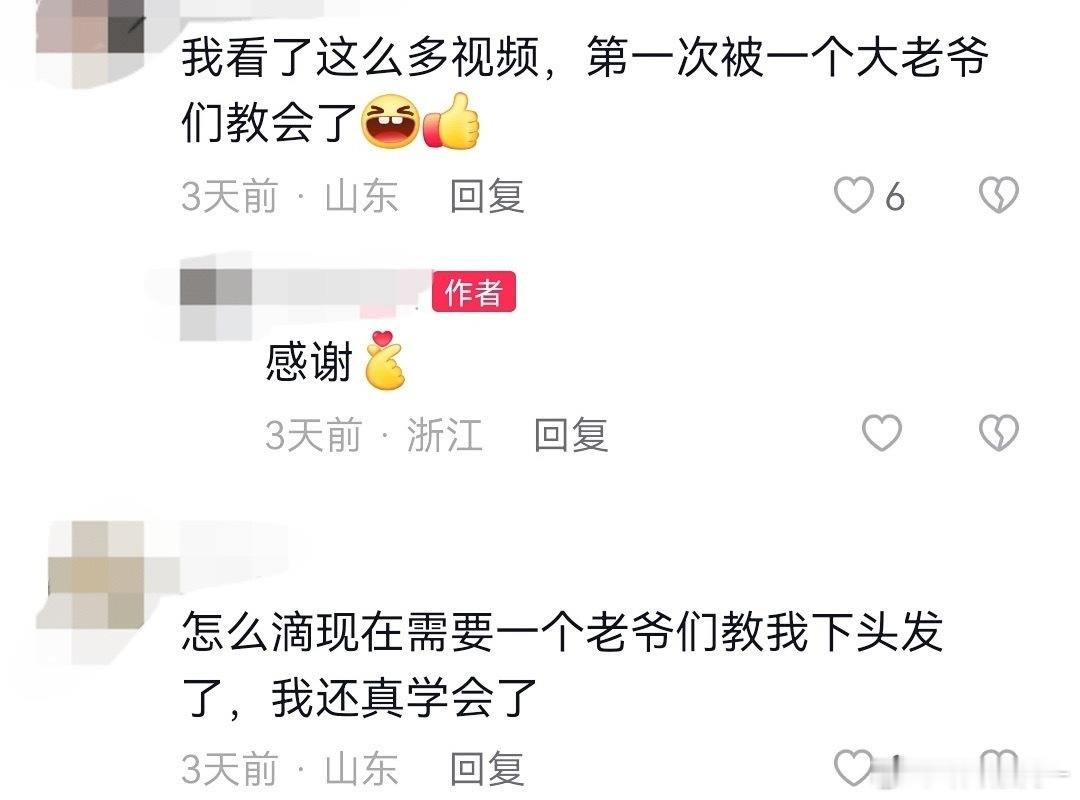The height and width of the screenshot is (800, 1080).
Task: Dislike the author's 感谢 reply
Action: click(x=999, y=433)
